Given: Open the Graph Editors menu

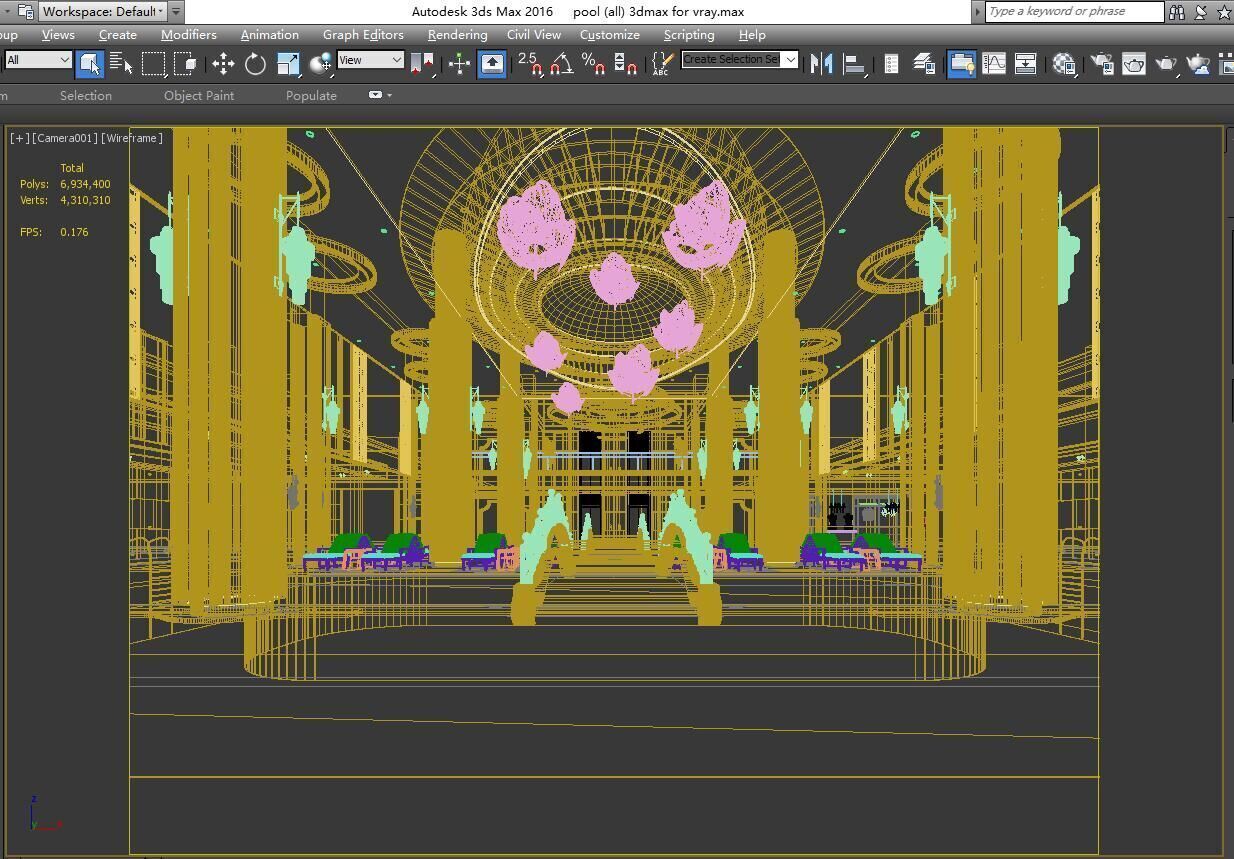Looking at the screenshot, I should [x=363, y=35].
